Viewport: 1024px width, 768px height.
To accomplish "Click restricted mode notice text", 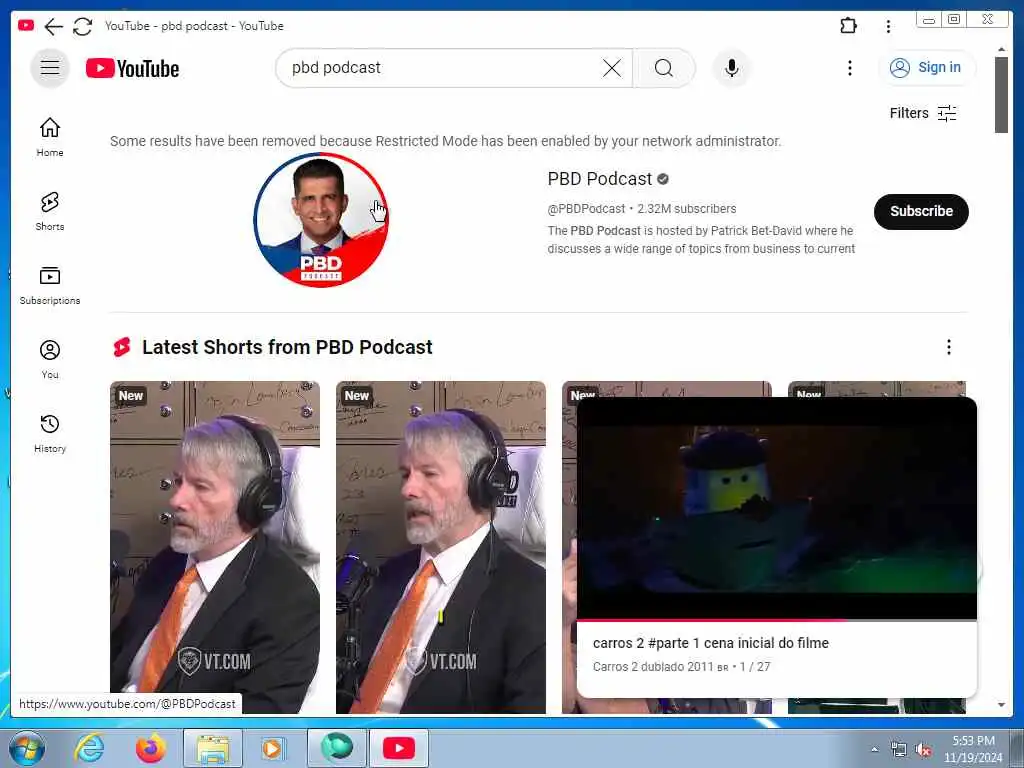I will tap(445, 141).
